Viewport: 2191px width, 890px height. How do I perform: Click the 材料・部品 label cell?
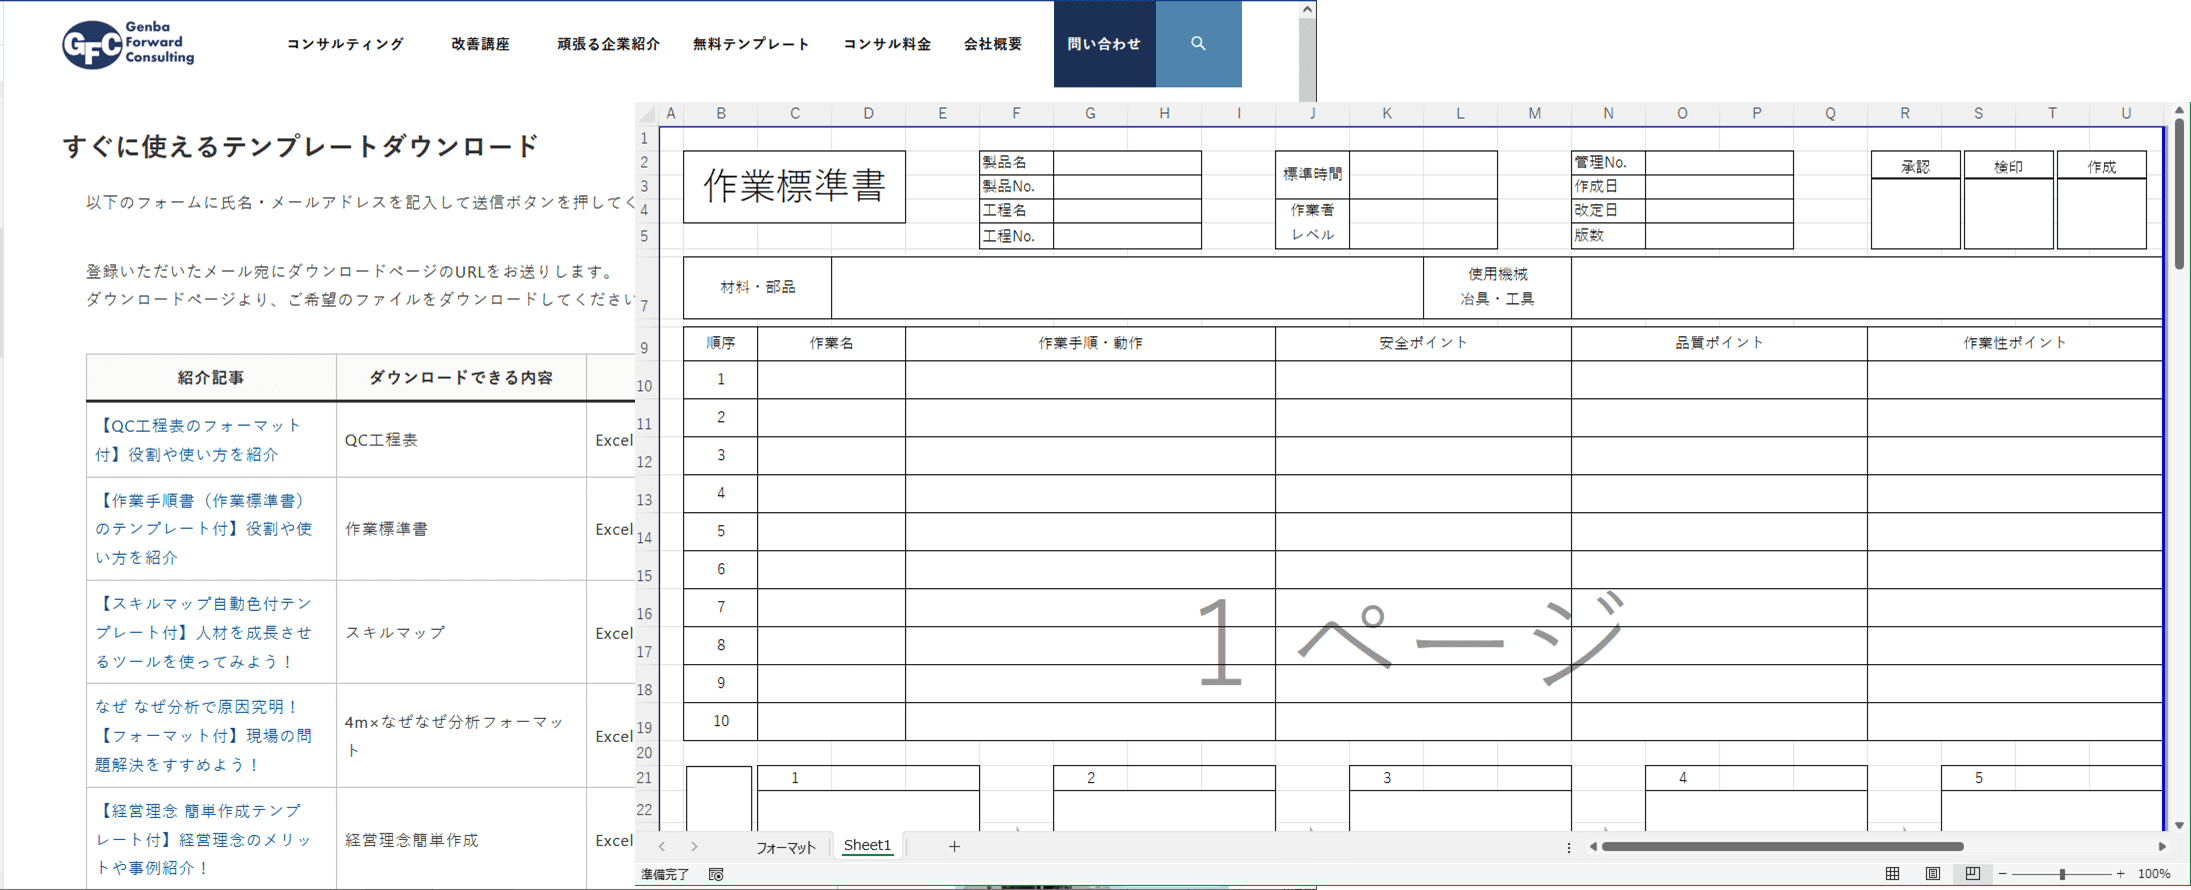click(x=757, y=288)
